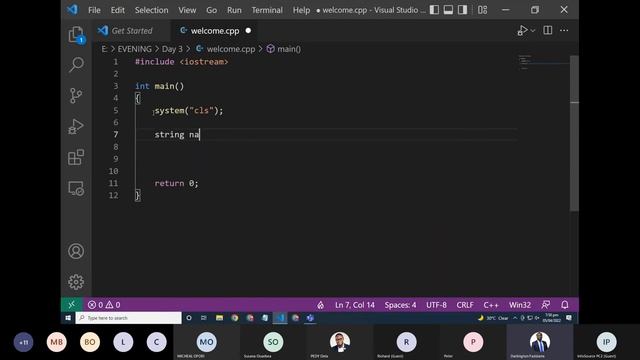
Task: Click on the int main() line
Action: click(160, 86)
